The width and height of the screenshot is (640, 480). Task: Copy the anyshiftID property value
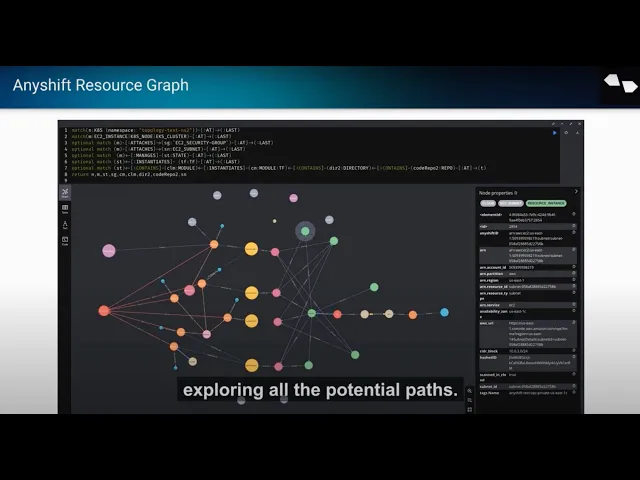click(x=574, y=233)
